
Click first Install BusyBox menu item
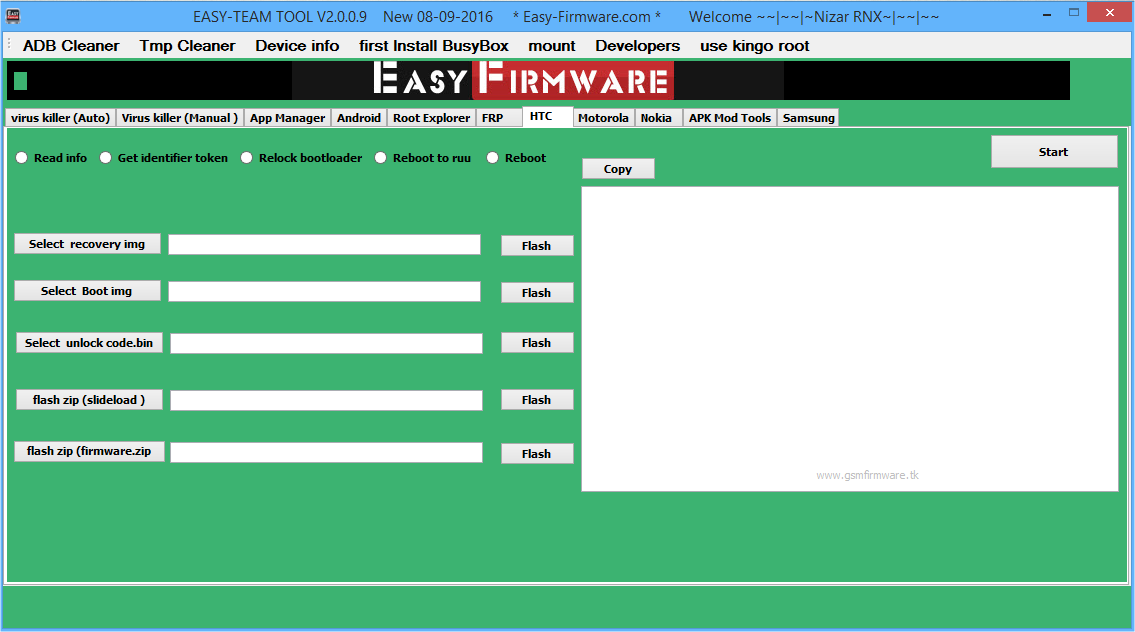pos(434,46)
